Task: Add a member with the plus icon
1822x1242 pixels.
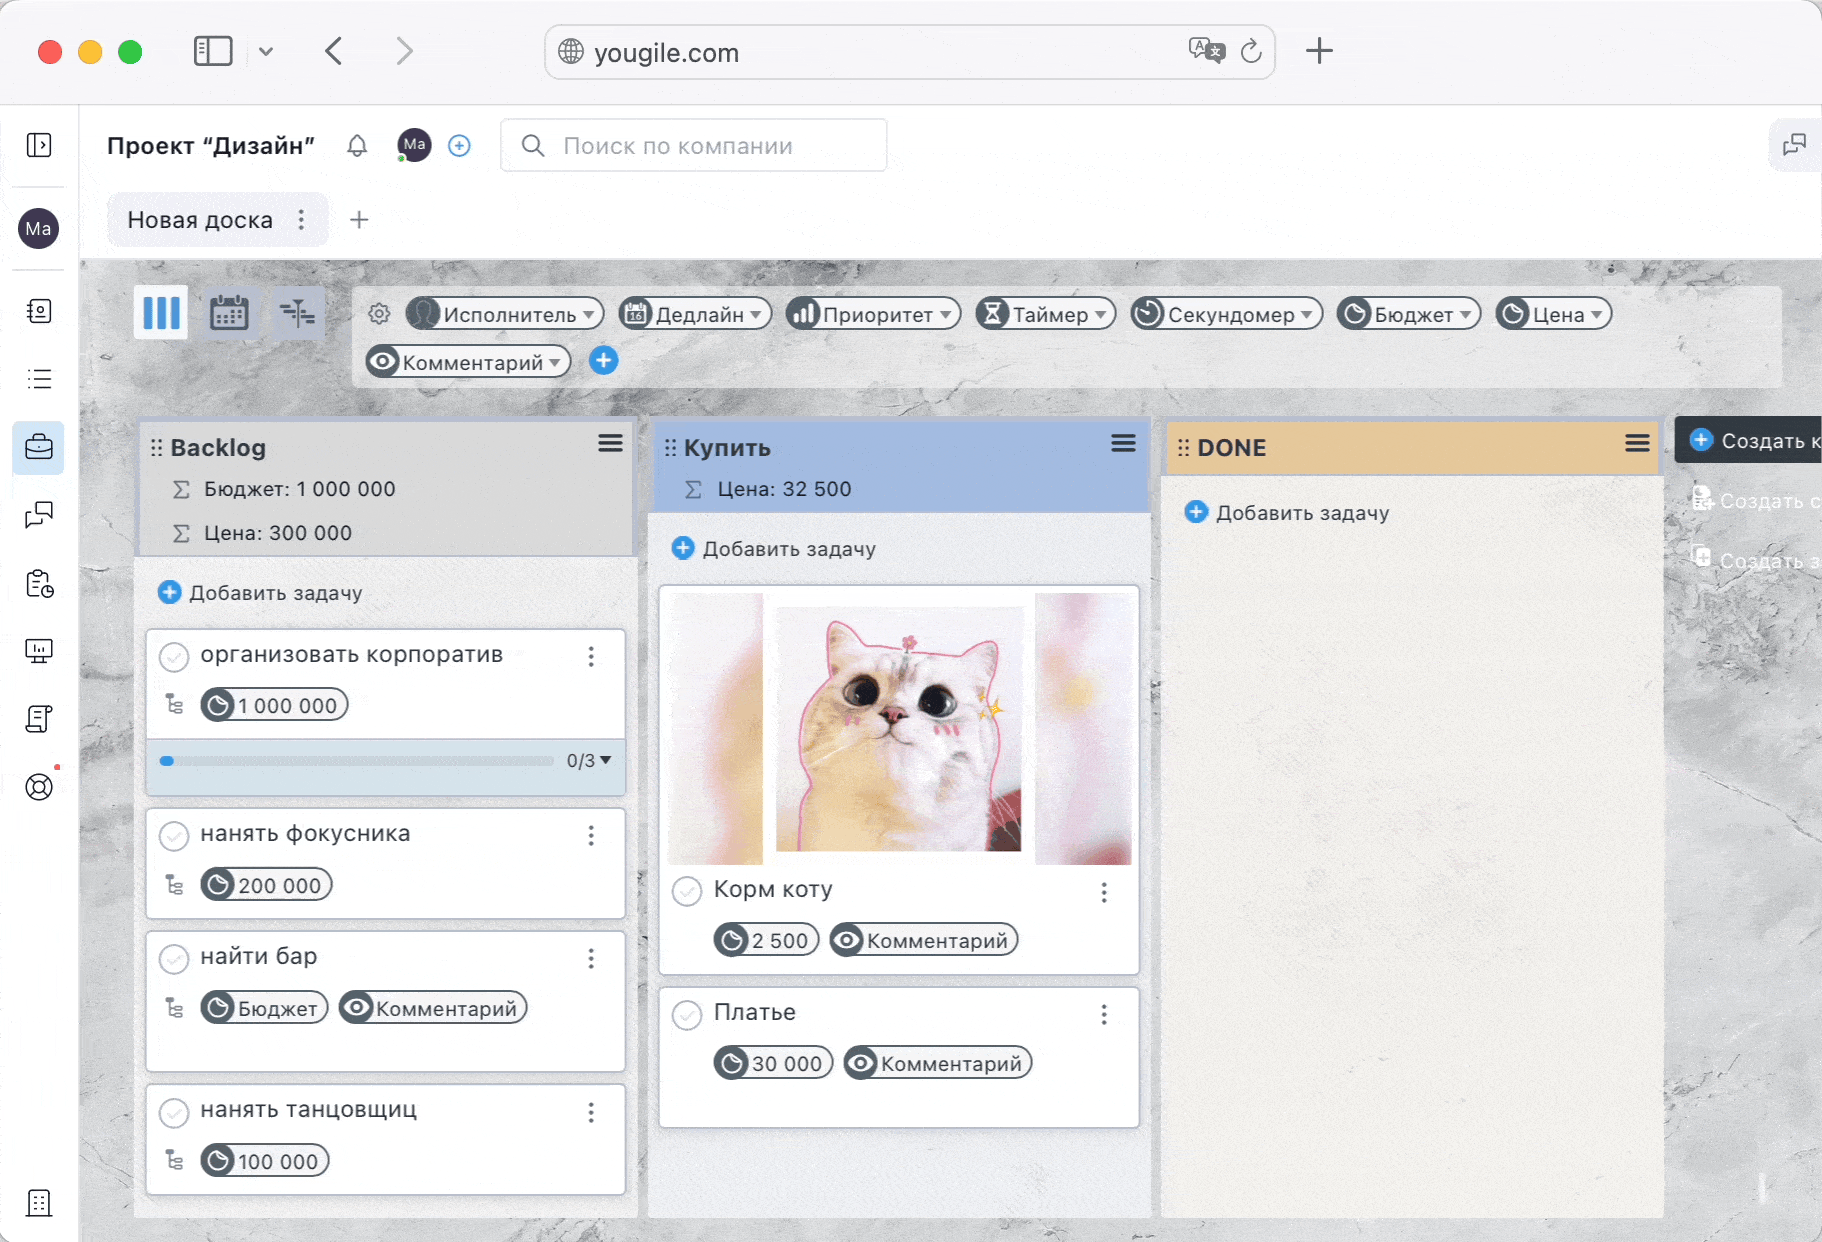Action: tap(459, 146)
